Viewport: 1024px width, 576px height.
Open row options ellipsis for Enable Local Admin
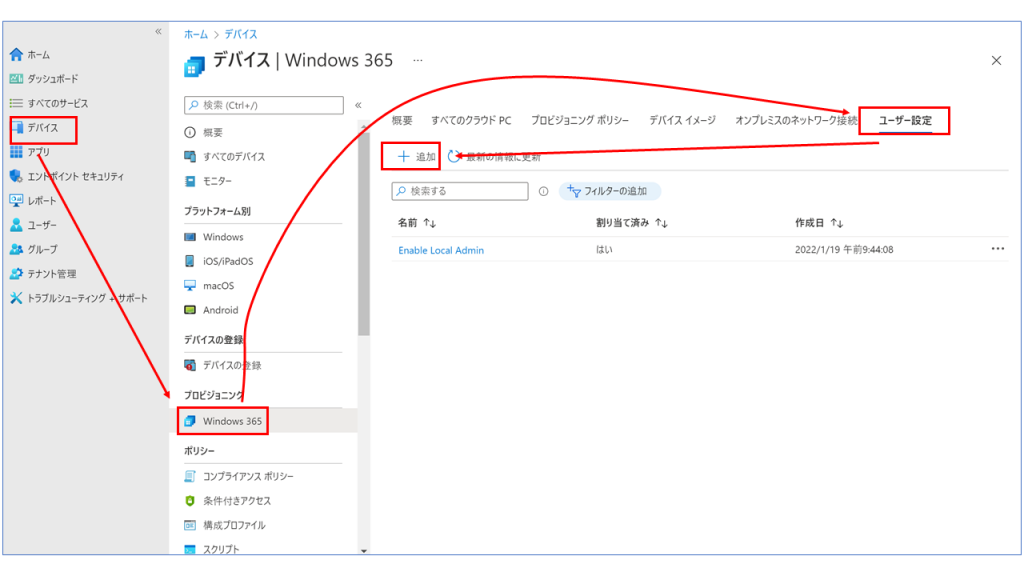pyautogui.click(x=997, y=249)
